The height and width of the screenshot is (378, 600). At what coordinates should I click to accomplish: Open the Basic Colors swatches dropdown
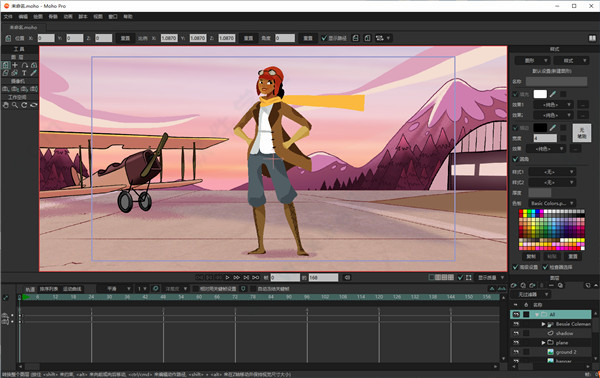pyautogui.click(x=552, y=203)
